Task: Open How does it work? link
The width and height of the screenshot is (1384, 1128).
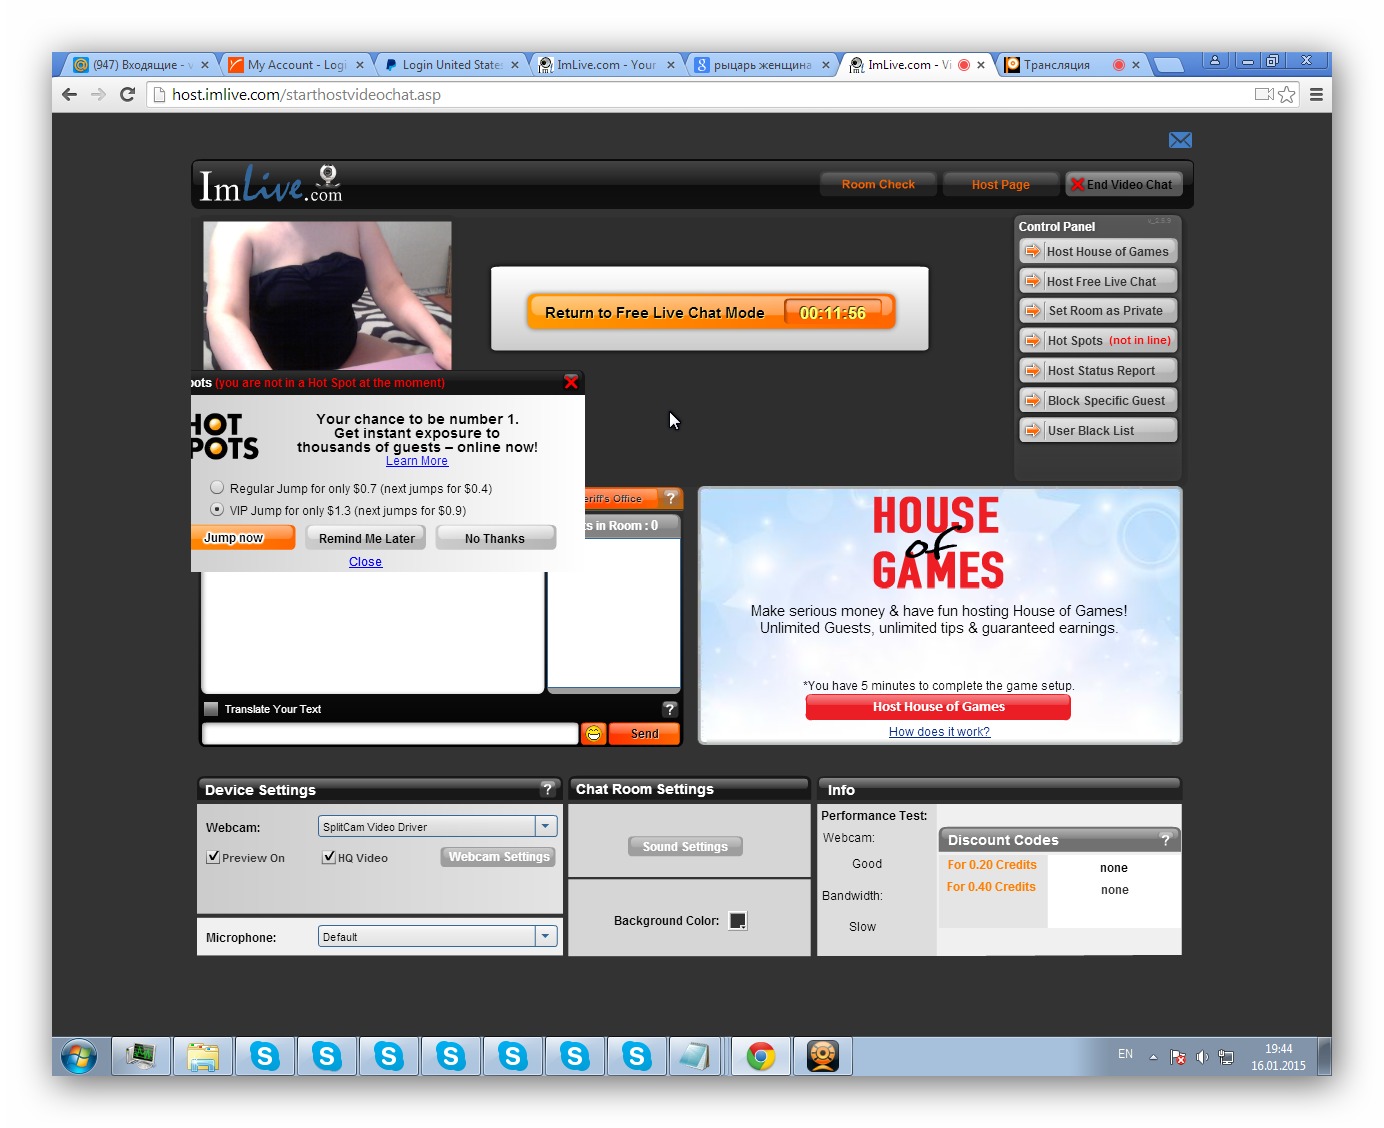Action: click(939, 732)
